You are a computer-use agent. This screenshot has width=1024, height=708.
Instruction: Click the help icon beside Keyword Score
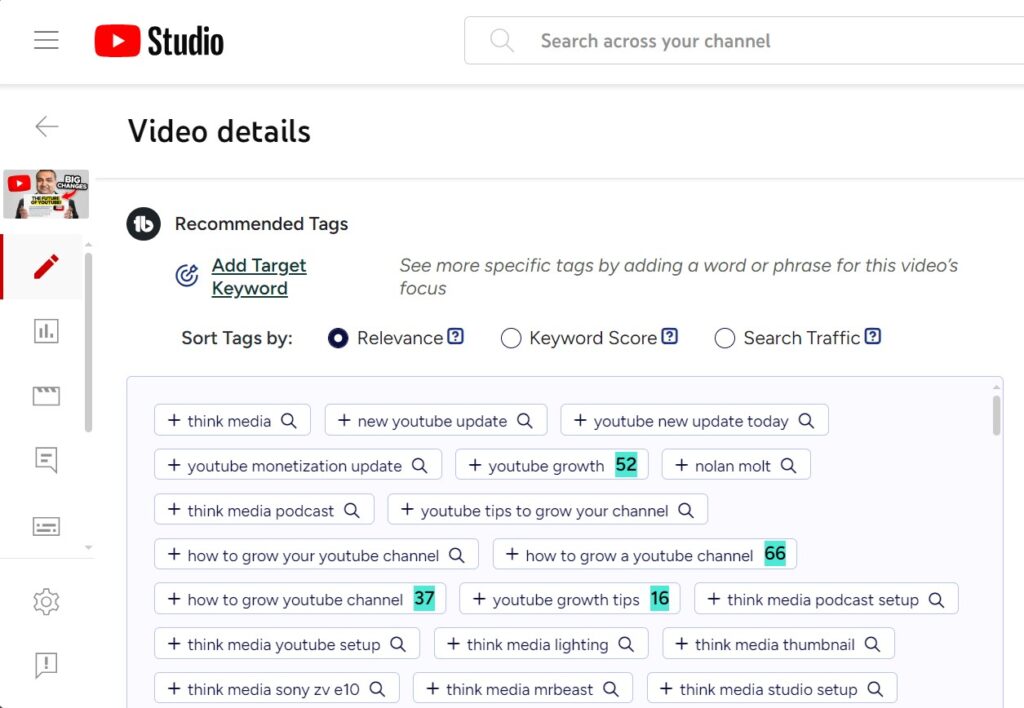pyautogui.click(x=670, y=337)
